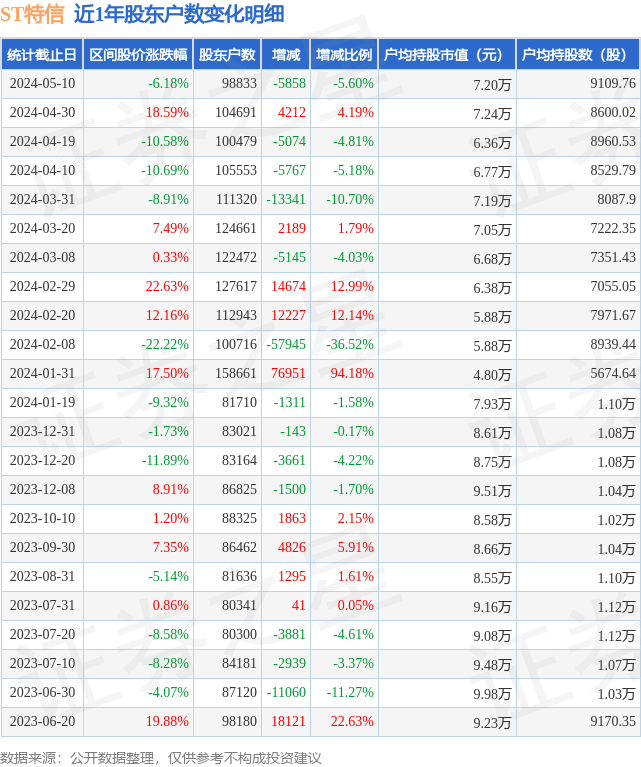Select the 股东户数 column header

[226, 55]
